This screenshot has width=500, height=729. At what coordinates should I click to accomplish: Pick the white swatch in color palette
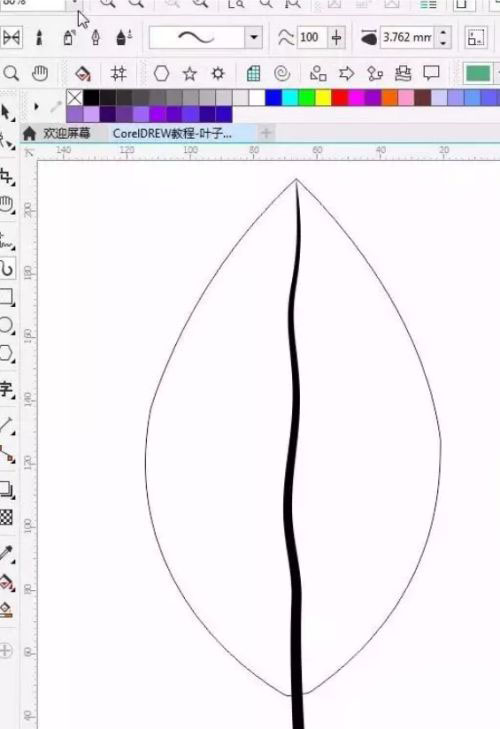pos(257,98)
